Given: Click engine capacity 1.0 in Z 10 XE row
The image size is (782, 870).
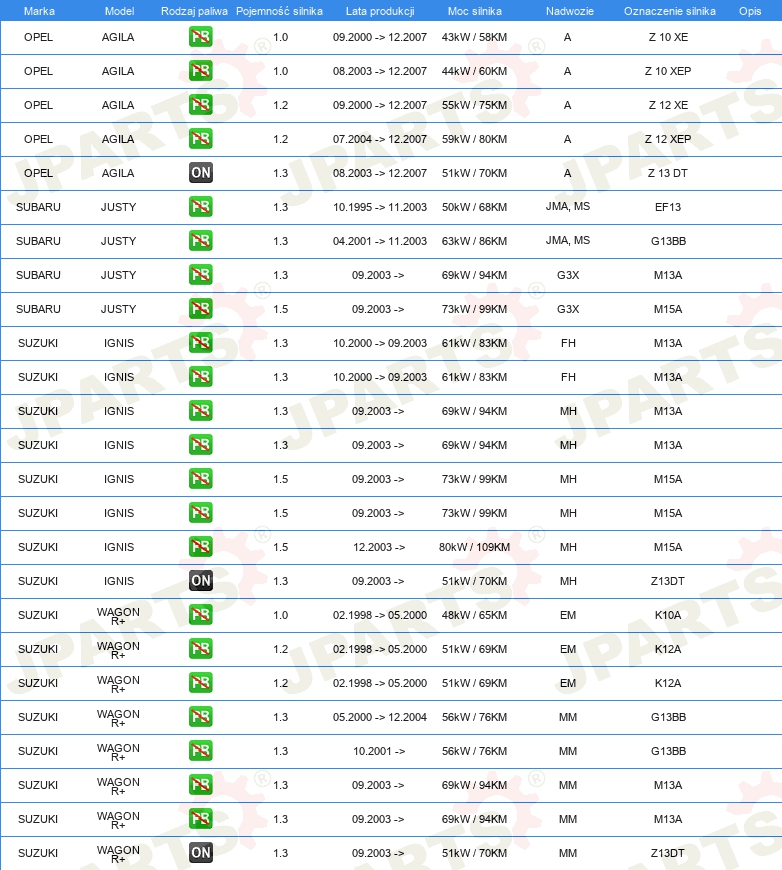Looking at the screenshot, I should 280,37.
